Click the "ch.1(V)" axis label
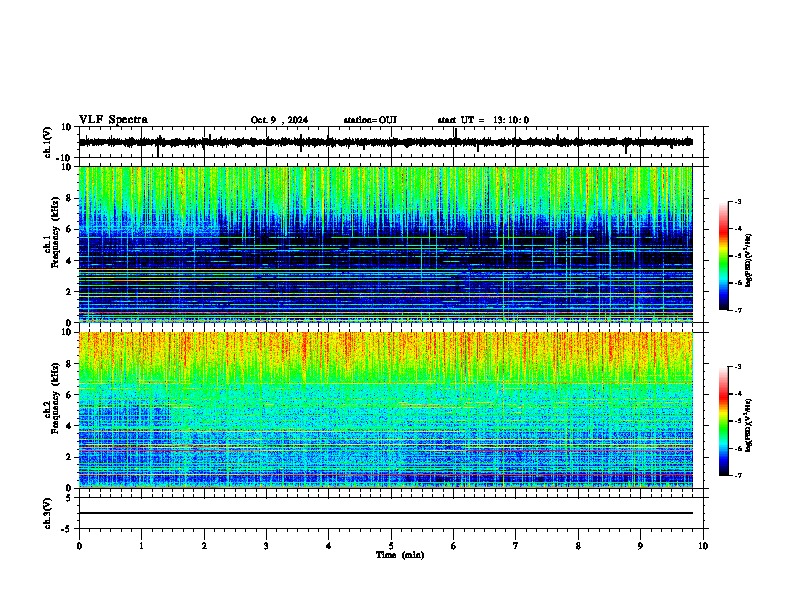Screen dimensions: 792x612 [48, 142]
